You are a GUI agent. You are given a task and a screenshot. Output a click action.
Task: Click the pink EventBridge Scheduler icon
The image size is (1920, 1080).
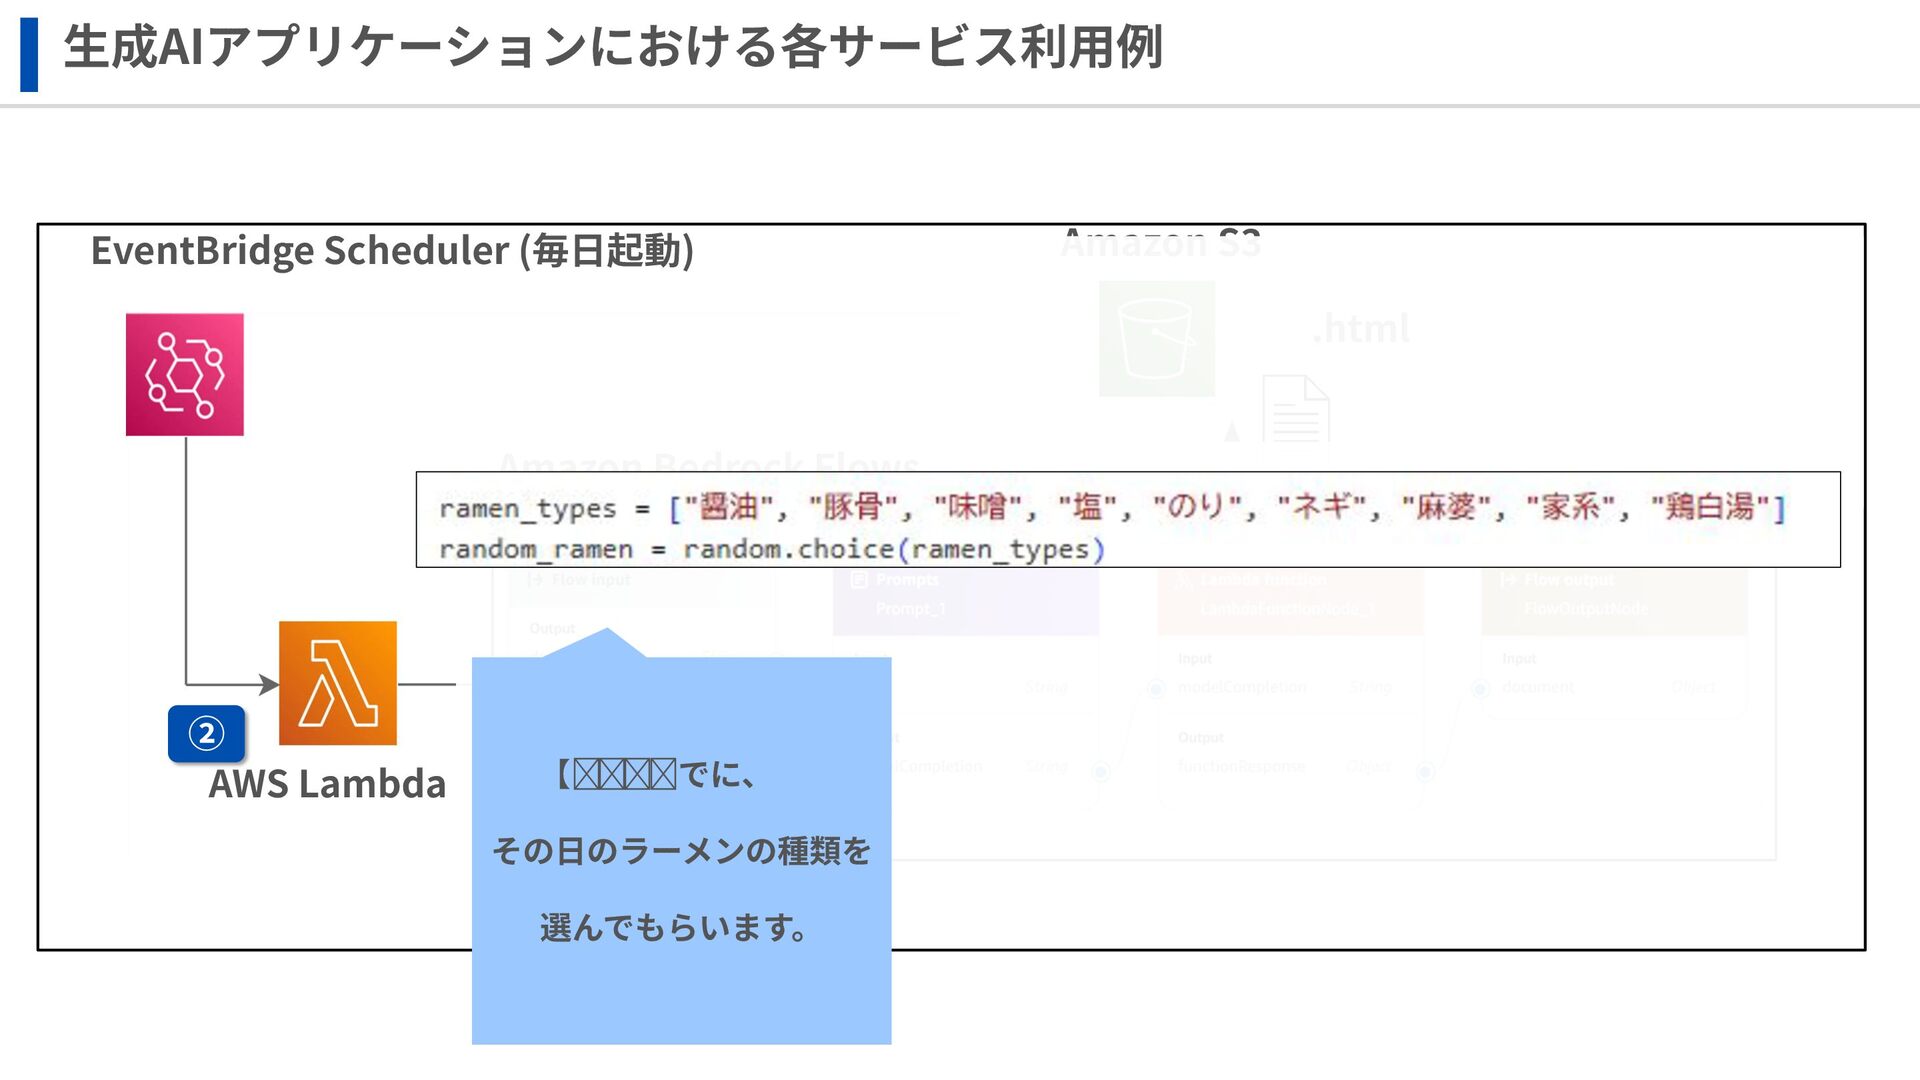pyautogui.click(x=184, y=374)
